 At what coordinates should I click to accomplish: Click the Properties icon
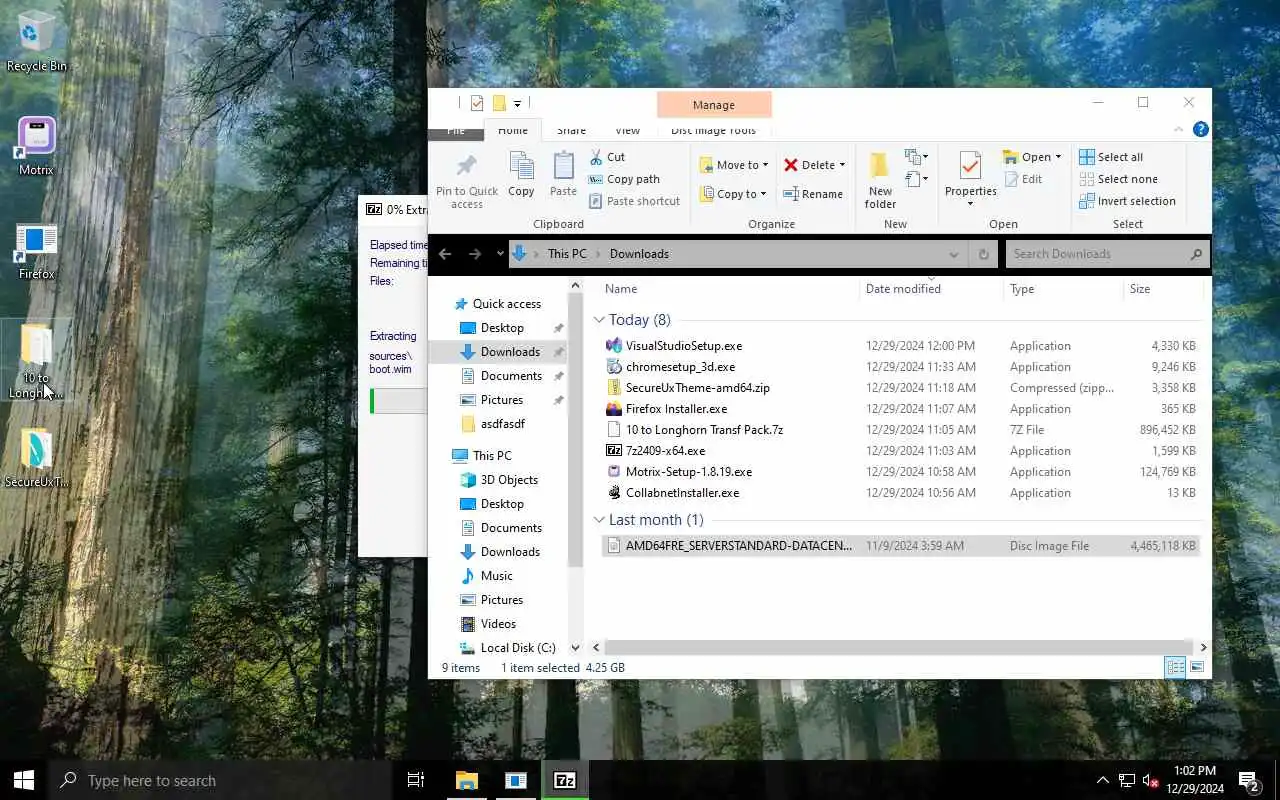(970, 166)
